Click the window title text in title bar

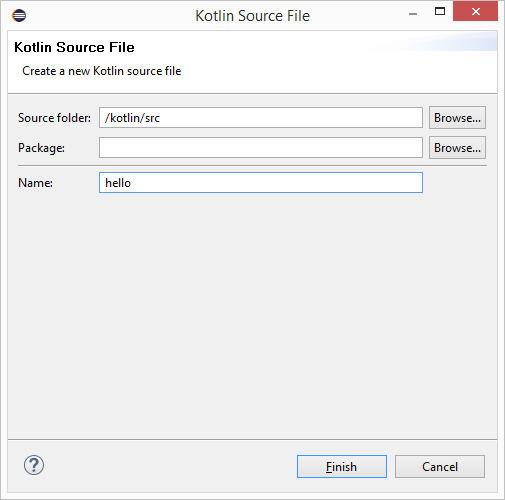(252, 16)
